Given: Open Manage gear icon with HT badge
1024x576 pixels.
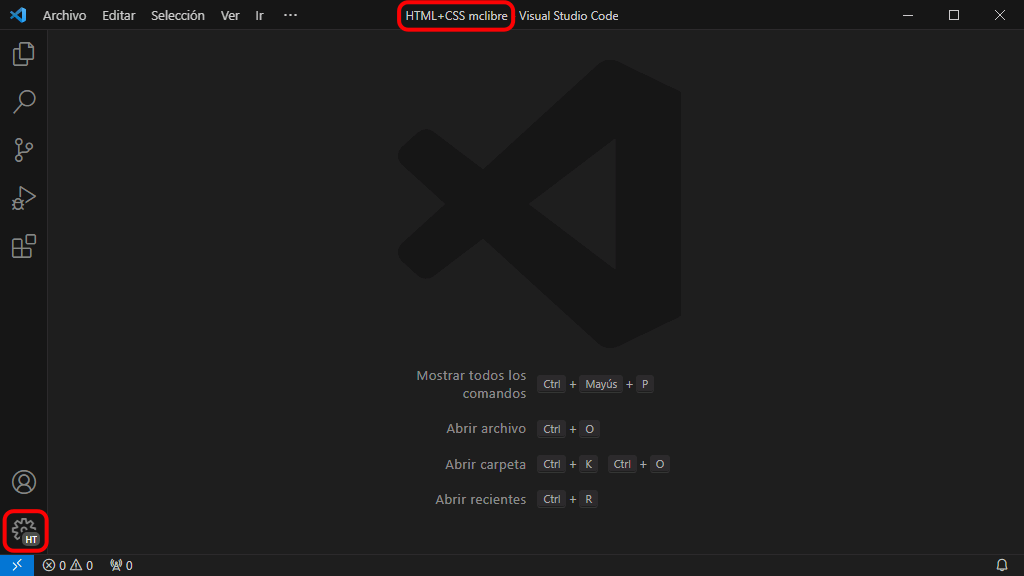Looking at the screenshot, I should point(25,531).
